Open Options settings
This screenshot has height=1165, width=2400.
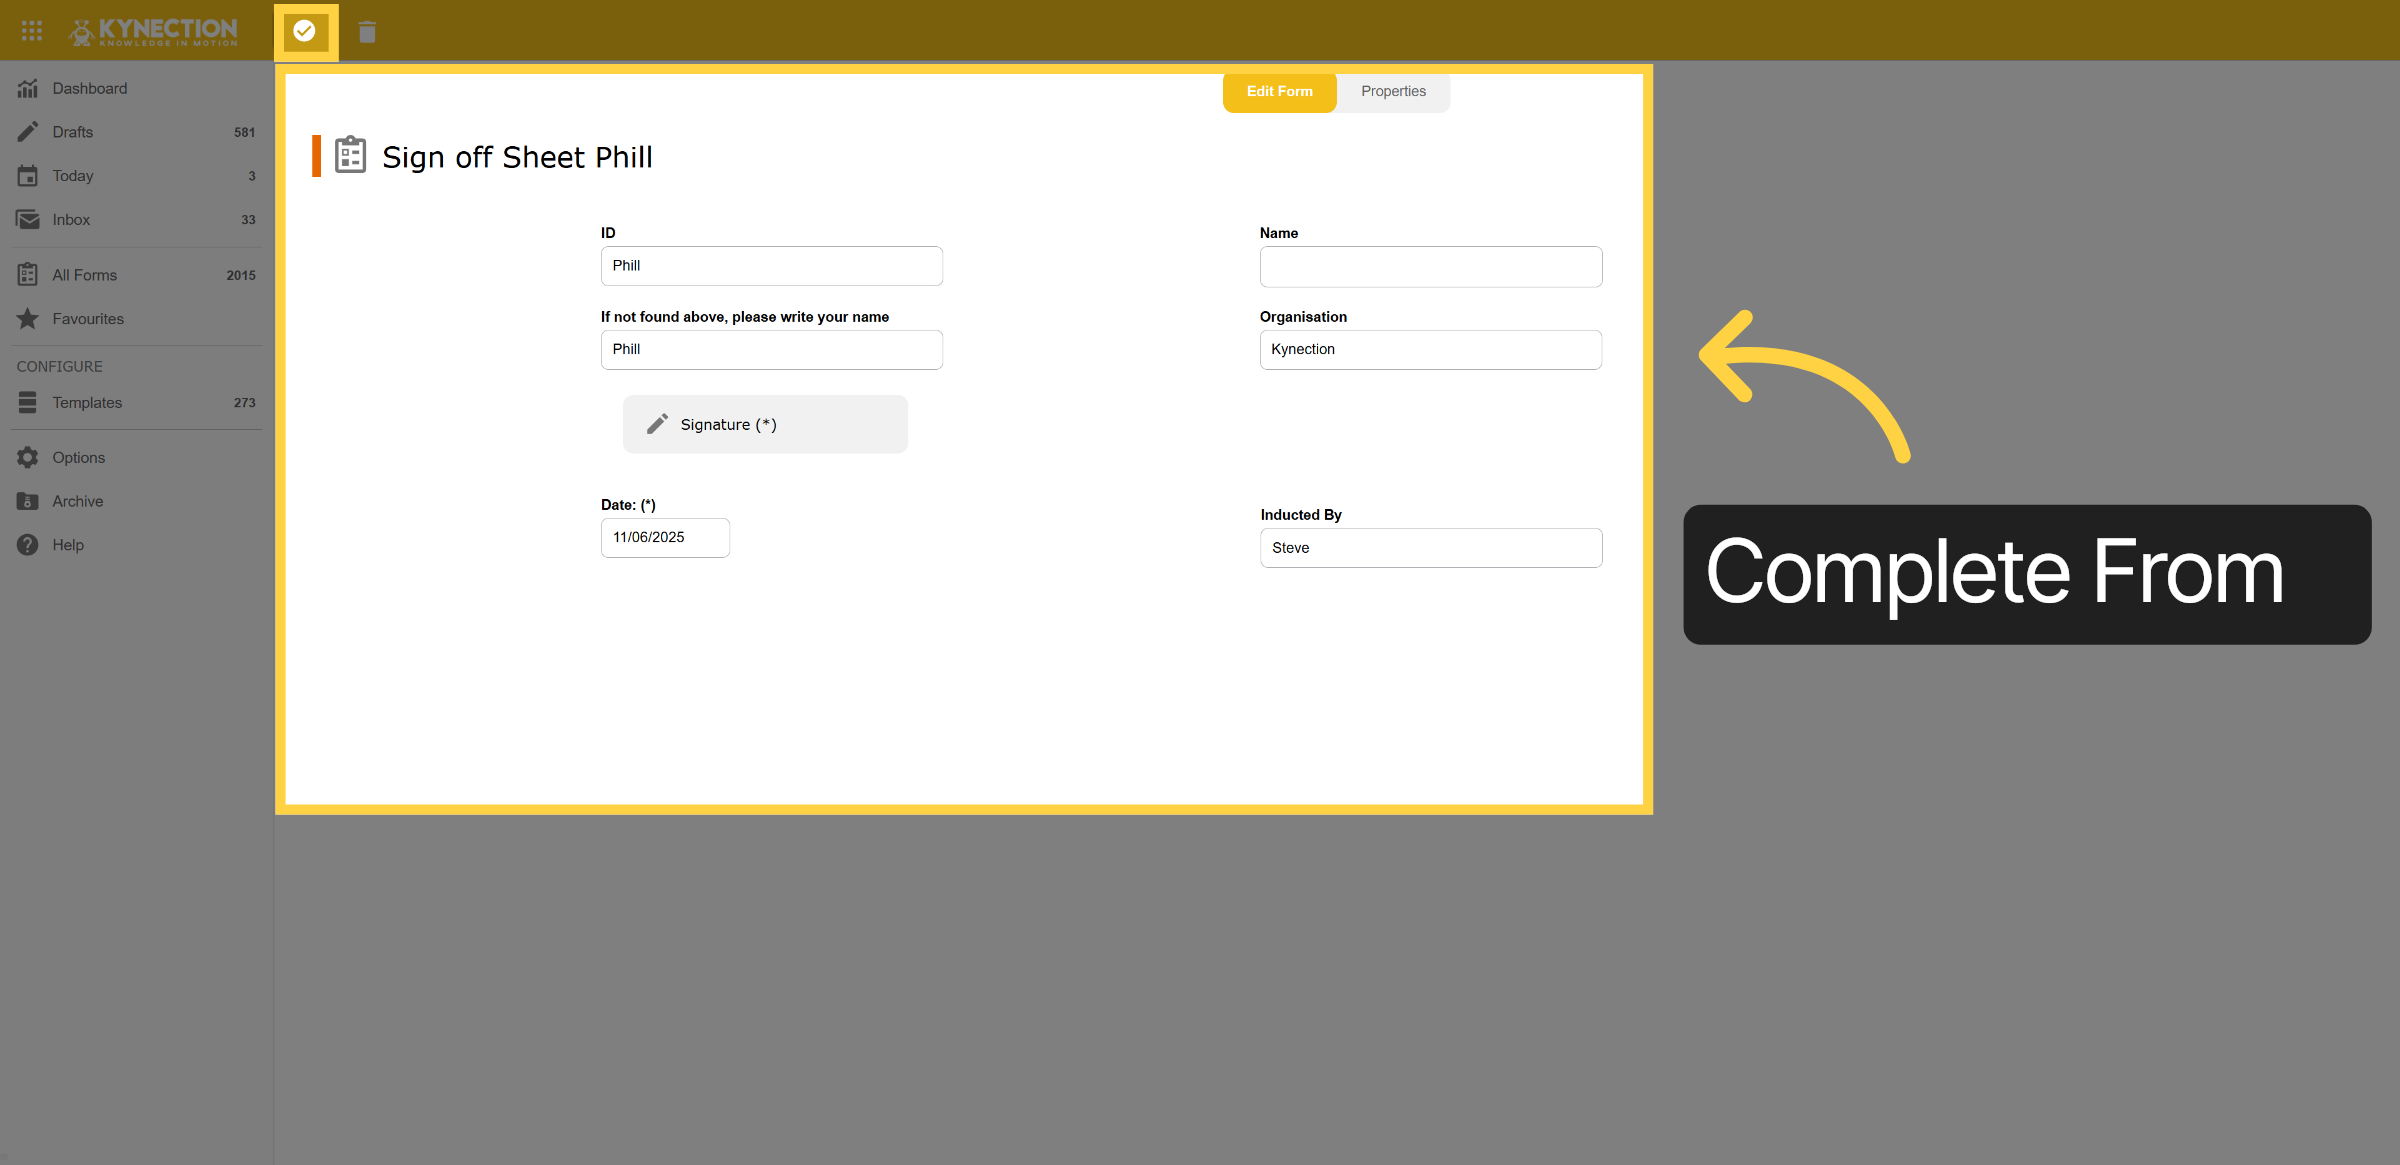click(x=137, y=457)
